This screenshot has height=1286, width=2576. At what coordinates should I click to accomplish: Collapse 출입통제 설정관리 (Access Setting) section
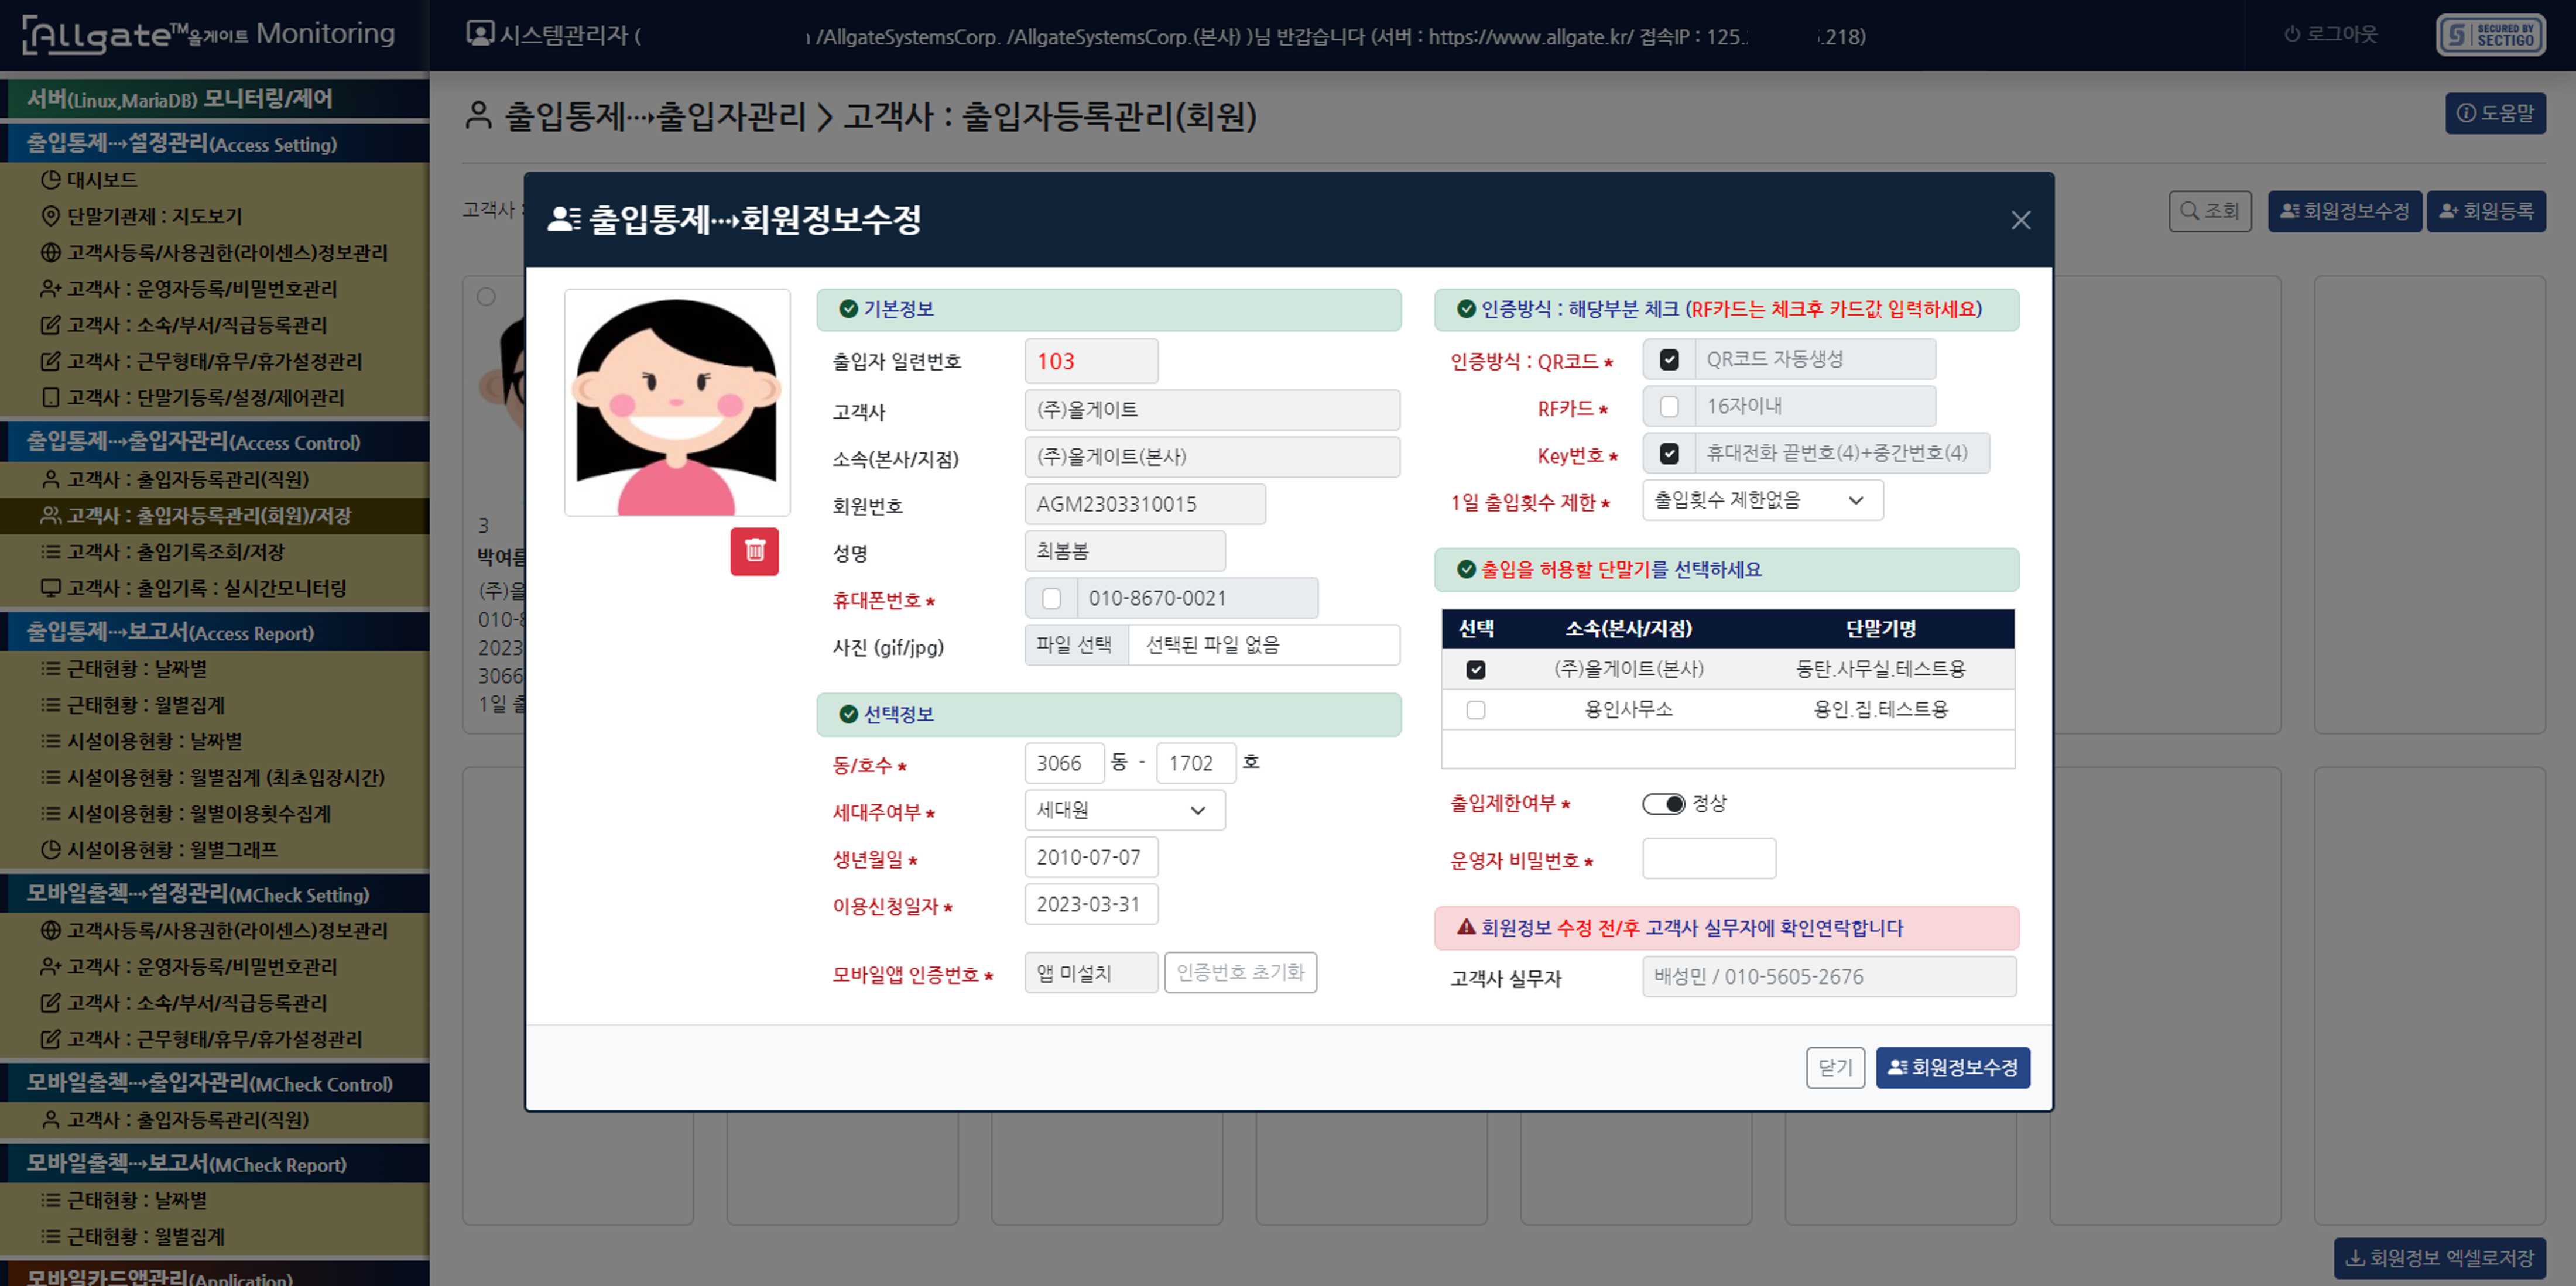(x=215, y=143)
